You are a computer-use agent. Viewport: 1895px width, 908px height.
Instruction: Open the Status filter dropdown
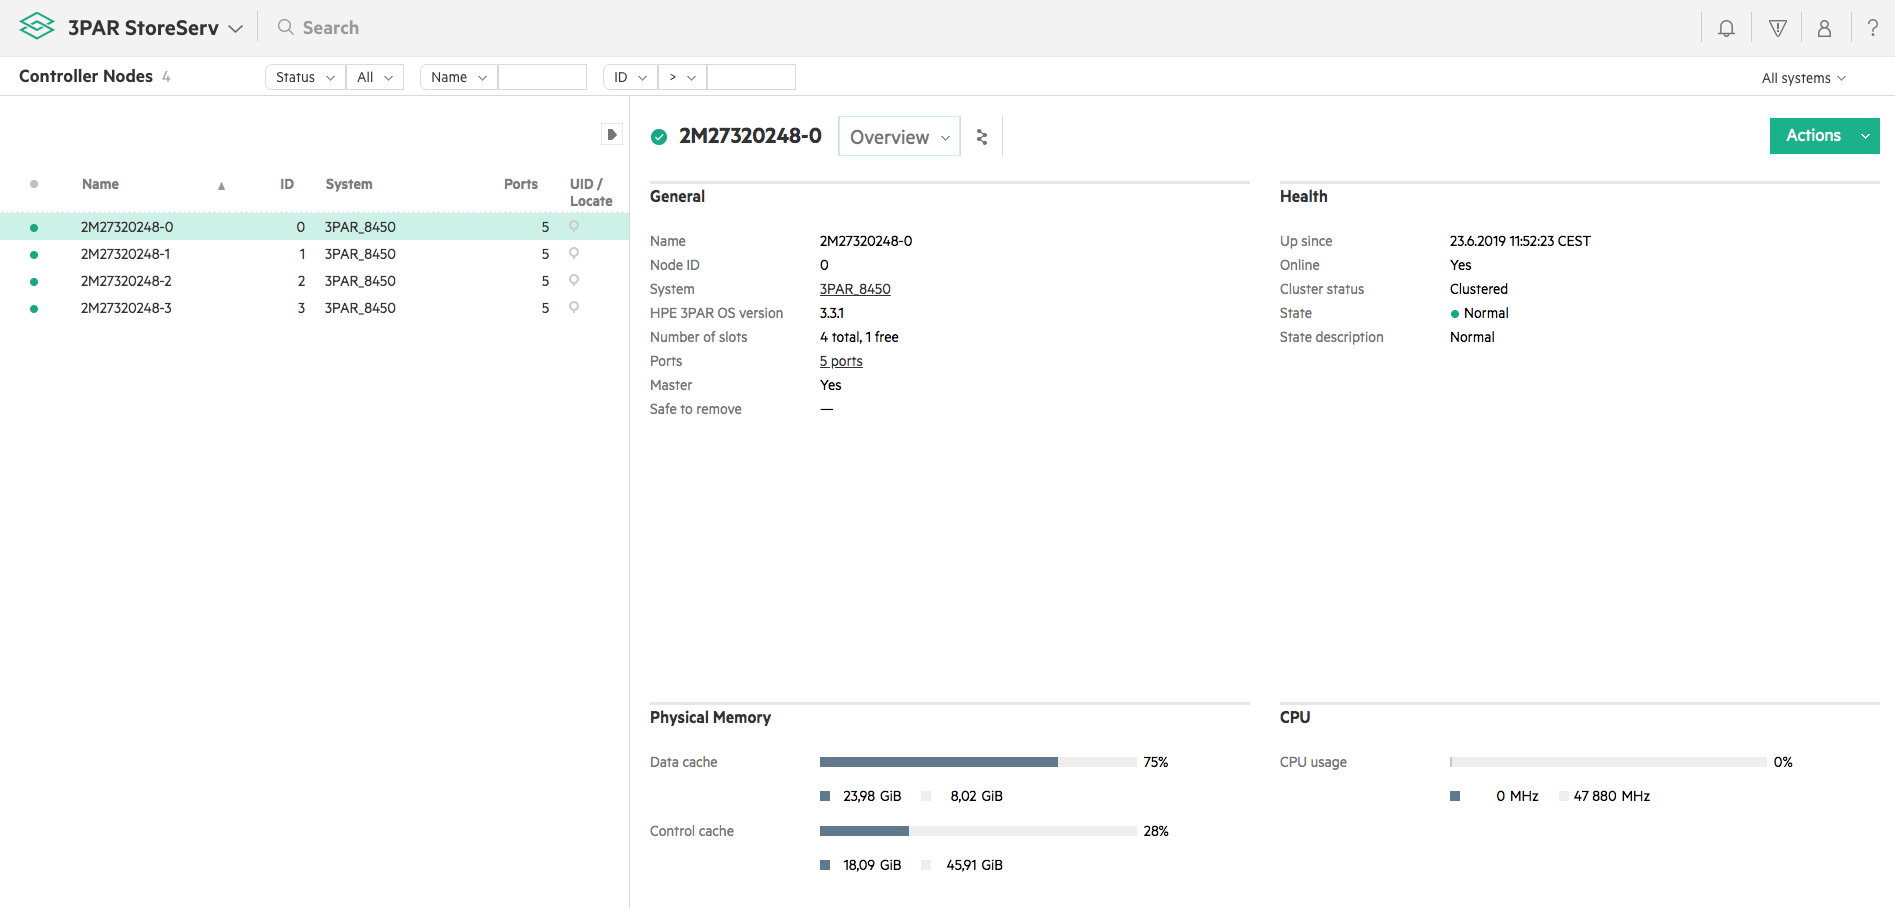point(305,77)
